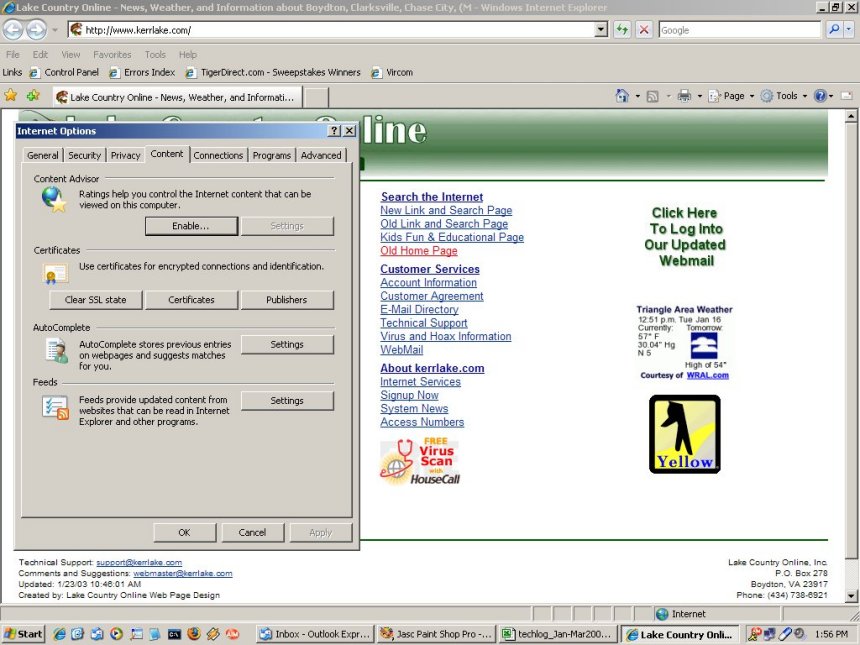
Task: Click the Publishers button
Action: (287, 299)
